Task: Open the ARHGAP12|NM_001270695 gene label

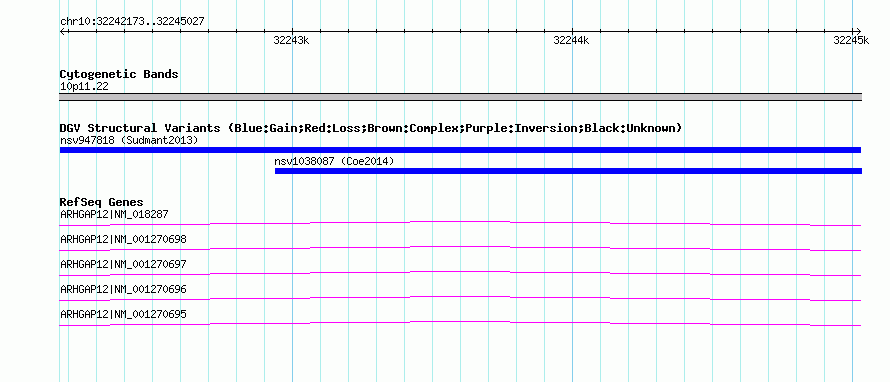Action: pos(123,314)
